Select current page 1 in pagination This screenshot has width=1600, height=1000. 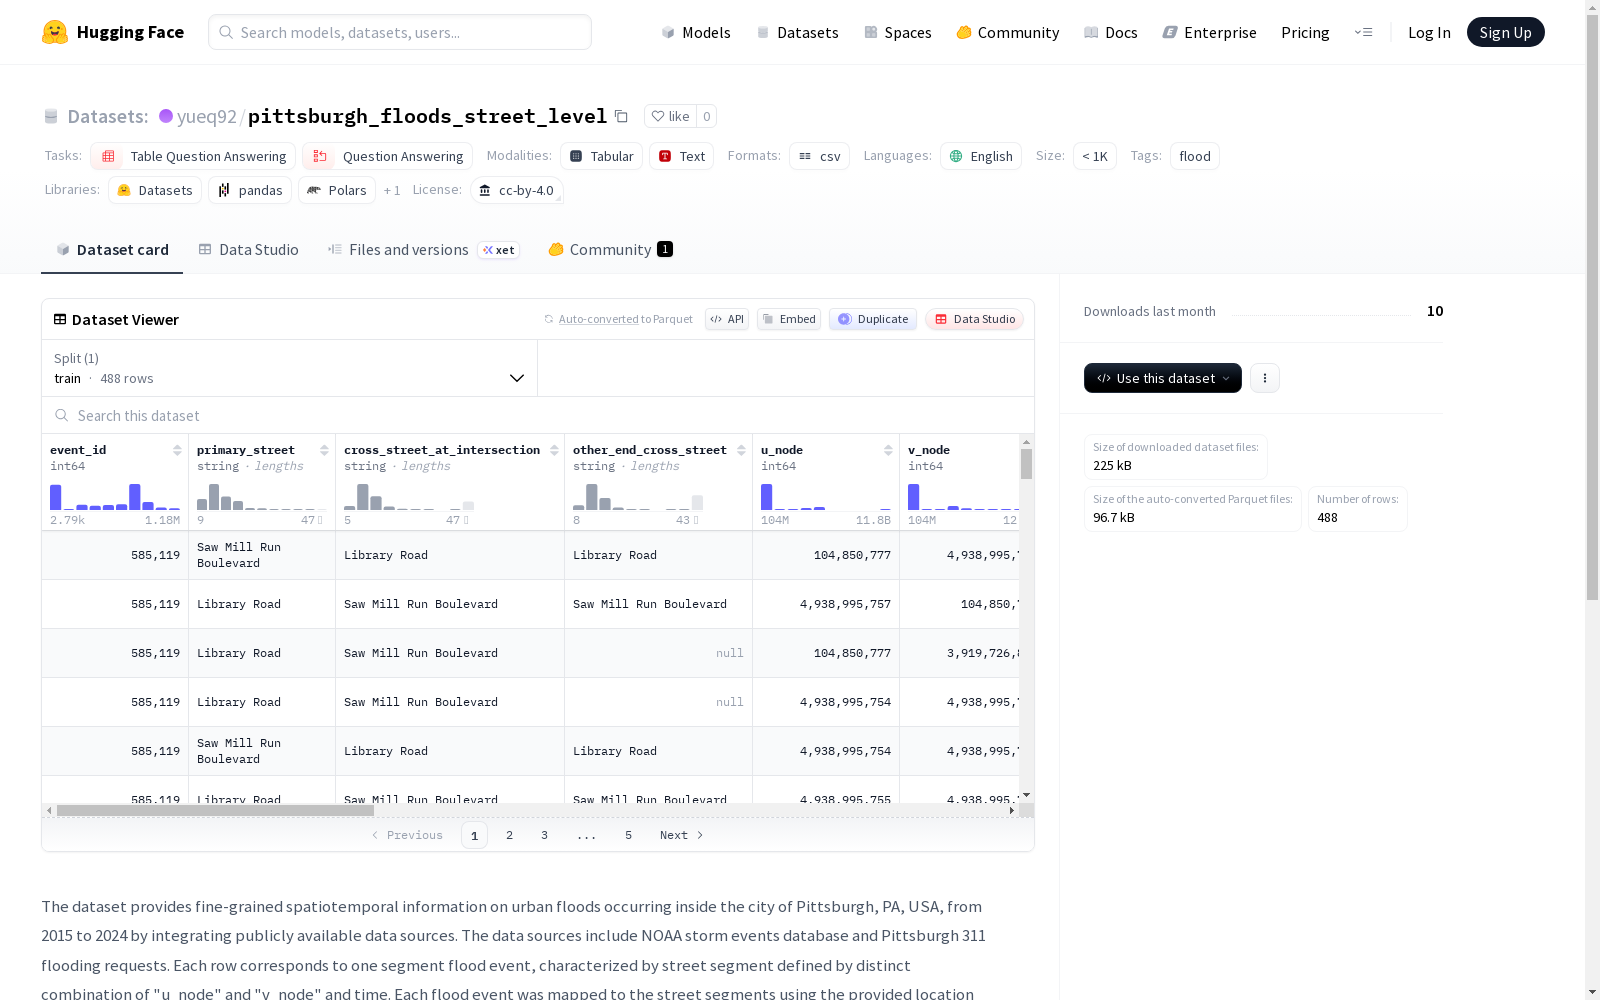[474, 835]
